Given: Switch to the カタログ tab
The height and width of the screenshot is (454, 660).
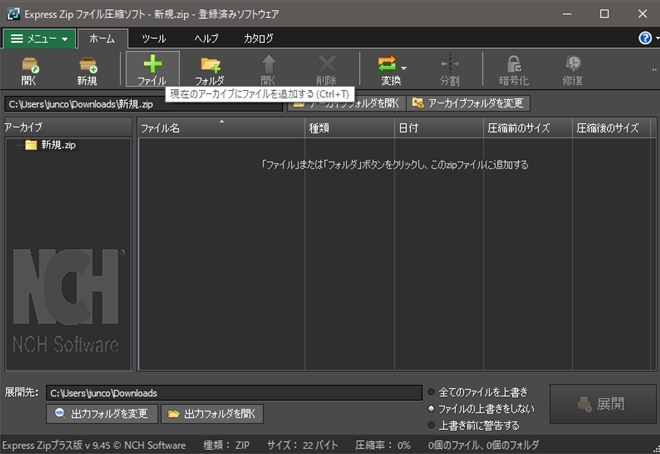Looking at the screenshot, I should pos(258,39).
